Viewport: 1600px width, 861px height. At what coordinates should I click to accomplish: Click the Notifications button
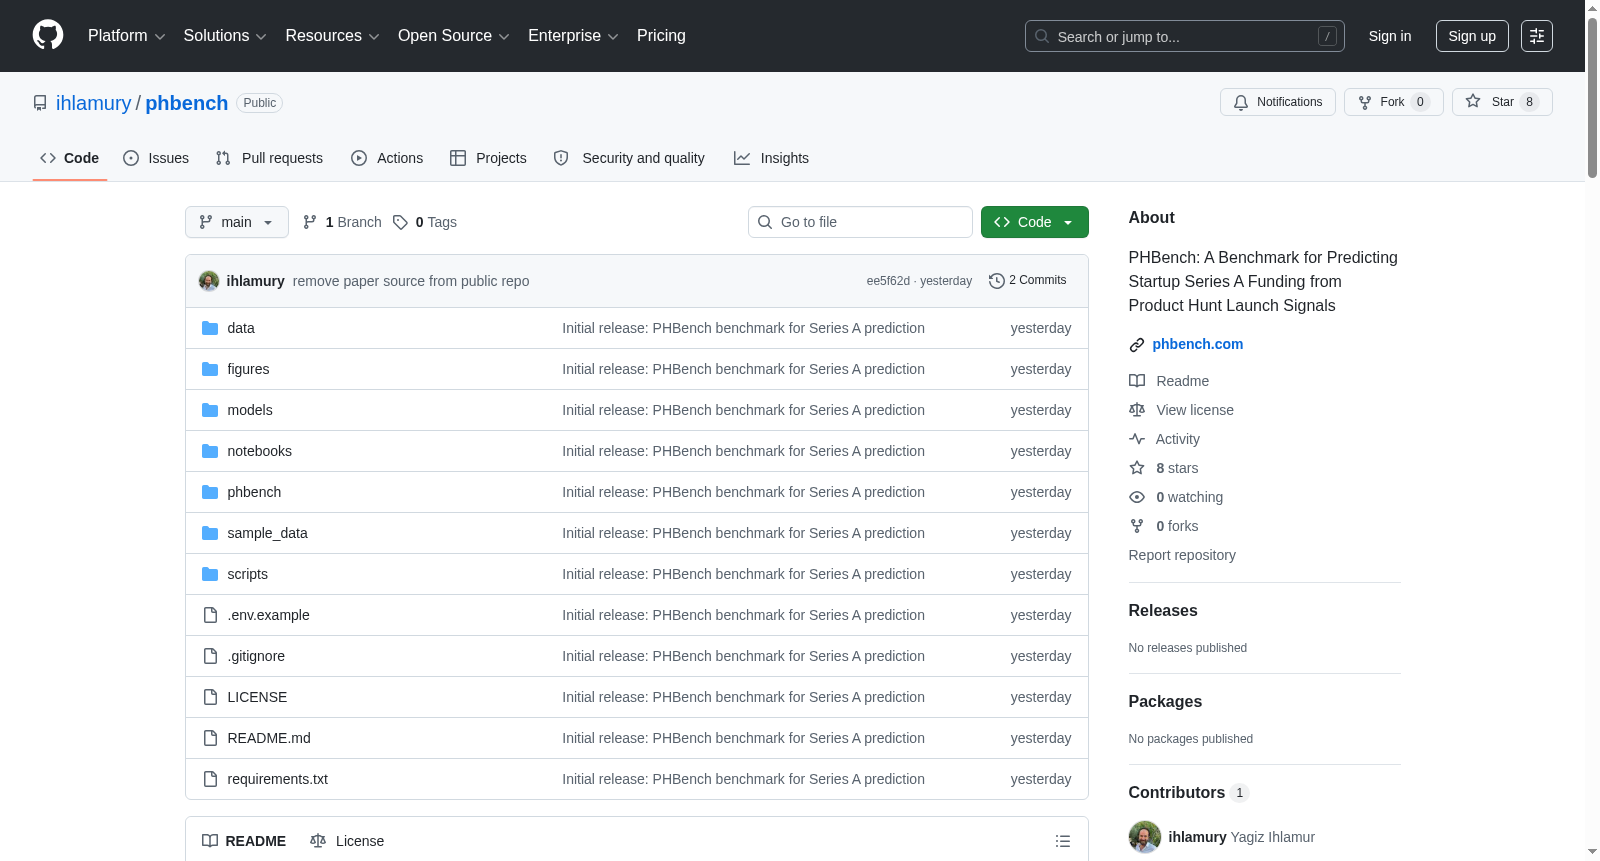point(1278,102)
